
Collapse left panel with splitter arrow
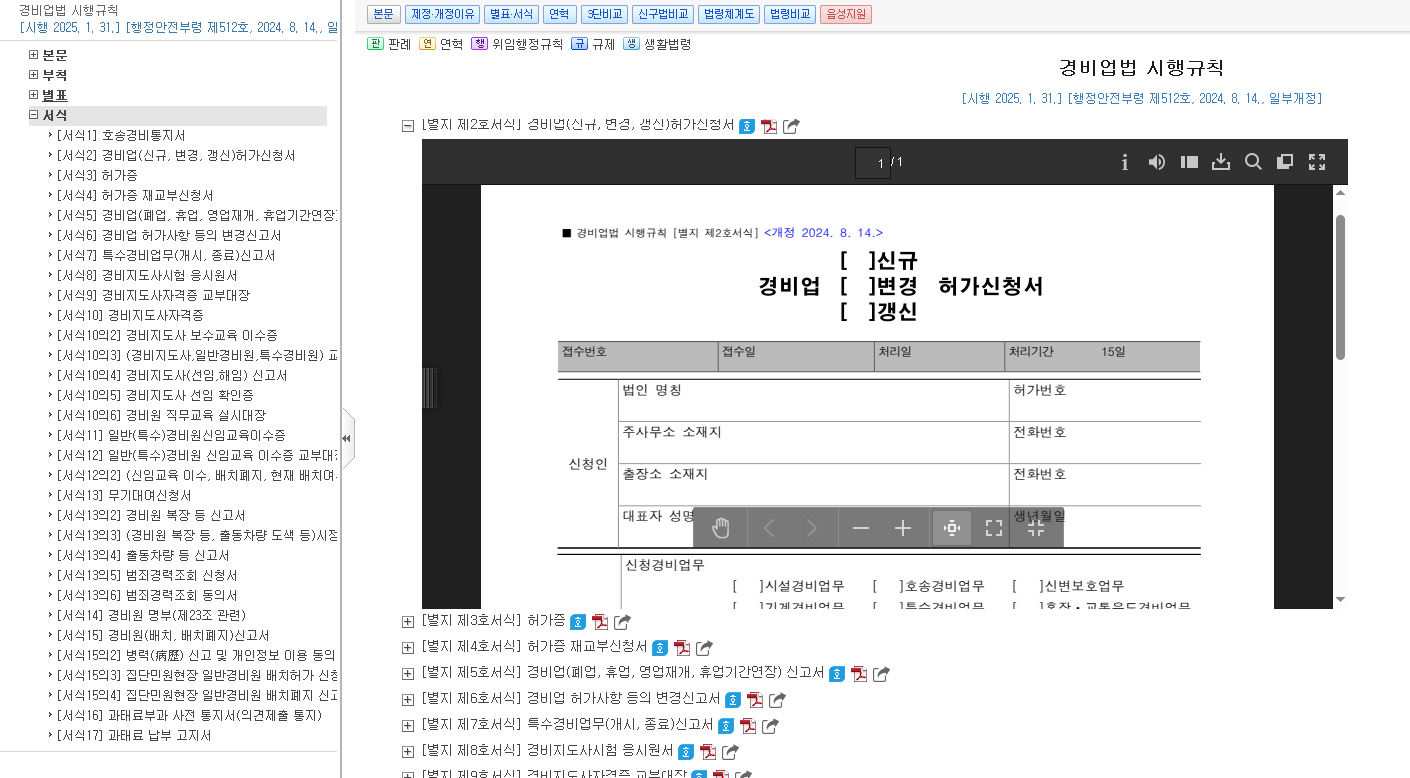pyautogui.click(x=347, y=438)
